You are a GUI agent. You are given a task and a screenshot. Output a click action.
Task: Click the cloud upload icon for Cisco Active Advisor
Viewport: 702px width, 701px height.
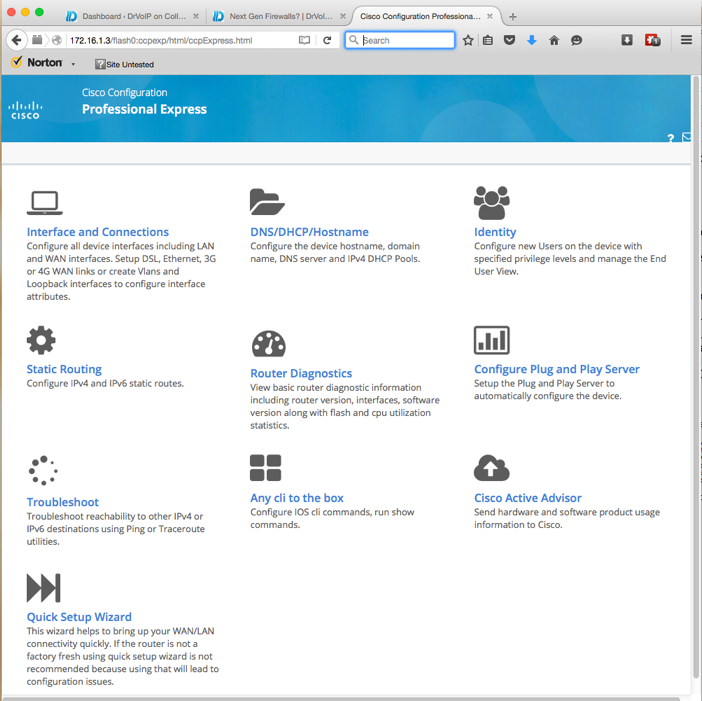[491, 468]
